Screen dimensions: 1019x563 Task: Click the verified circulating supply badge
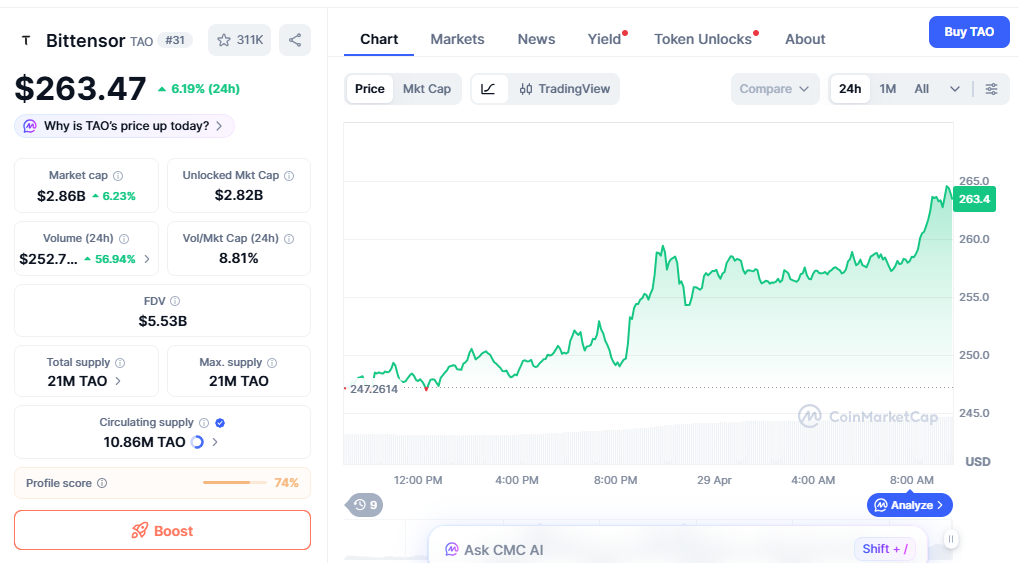tap(220, 423)
